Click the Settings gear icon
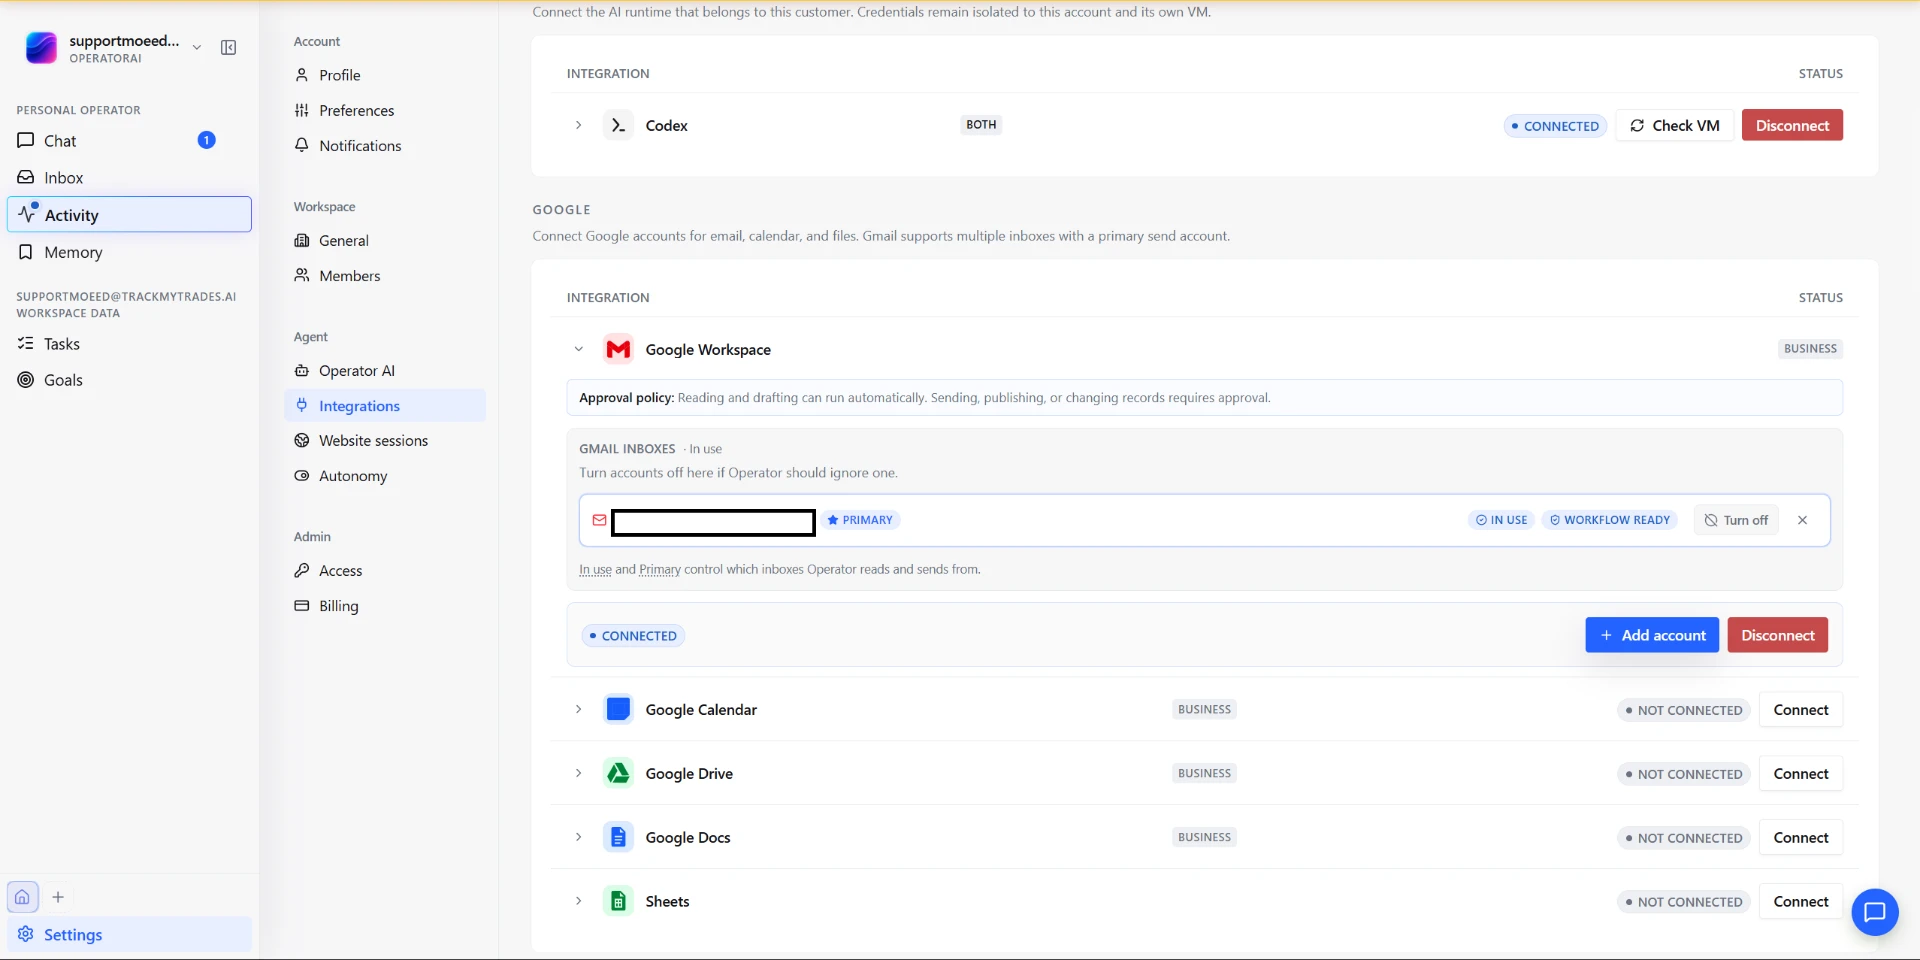This screenshot has width=1920, height=960. 26,934
